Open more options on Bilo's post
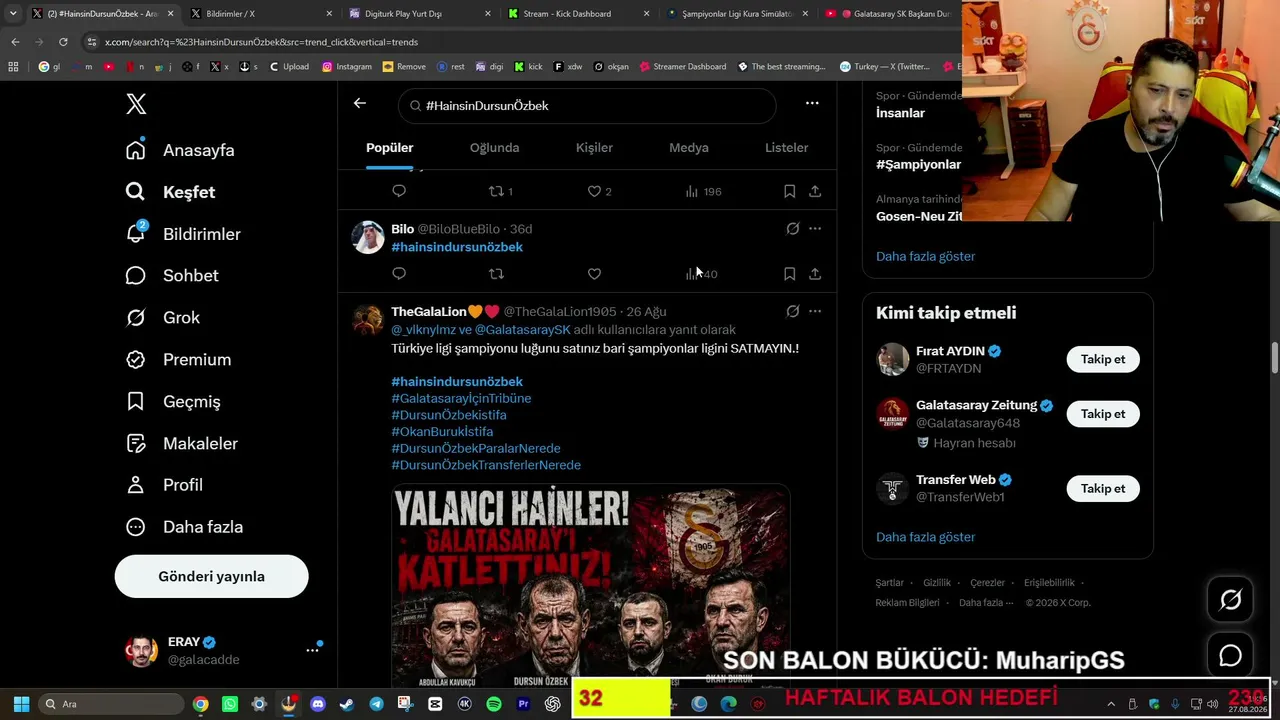The width and height of the screenshot is (1280, 720). click(815, 229)
